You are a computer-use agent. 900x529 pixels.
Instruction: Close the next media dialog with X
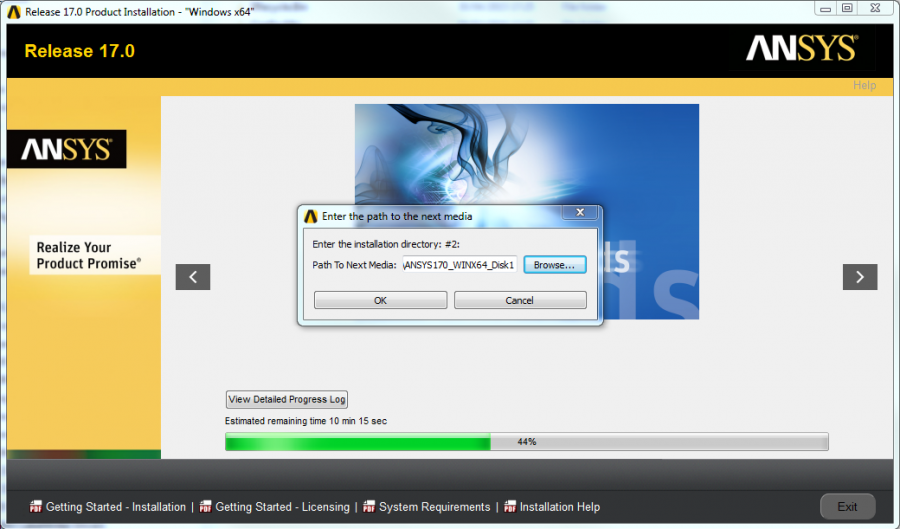(580, 212)
